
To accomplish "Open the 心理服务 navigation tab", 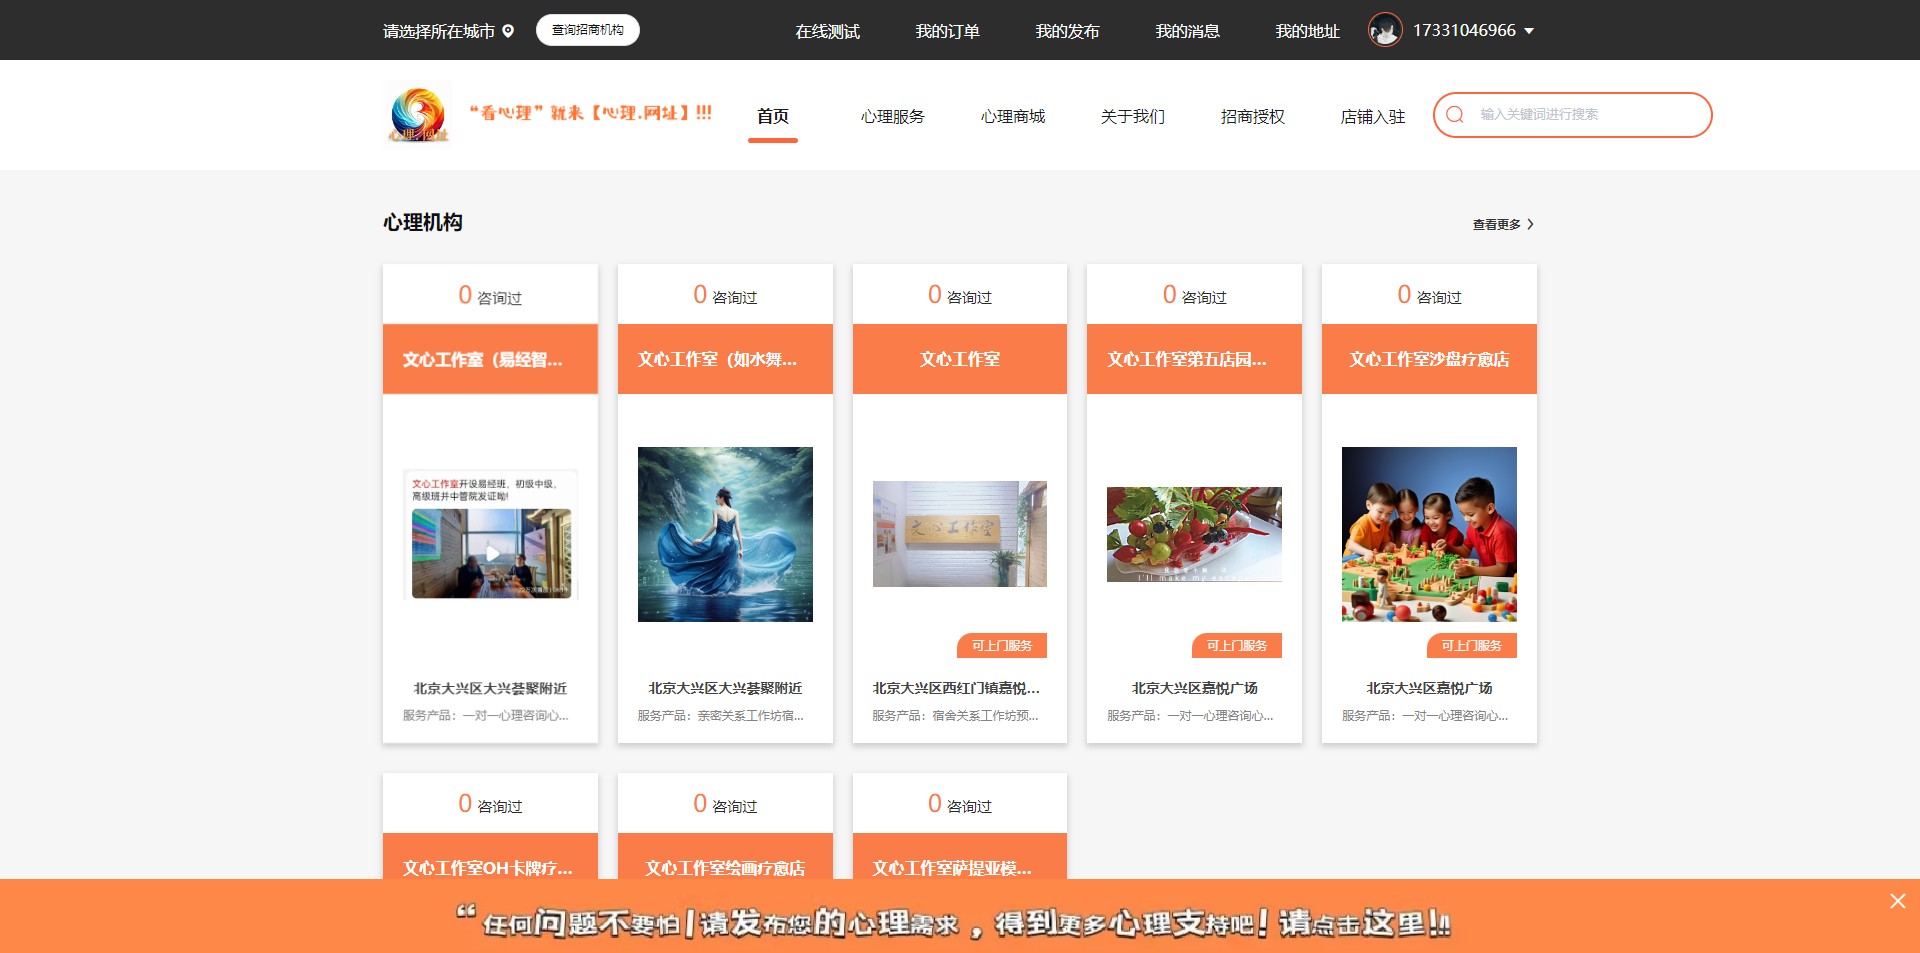I will coord(892,117).
